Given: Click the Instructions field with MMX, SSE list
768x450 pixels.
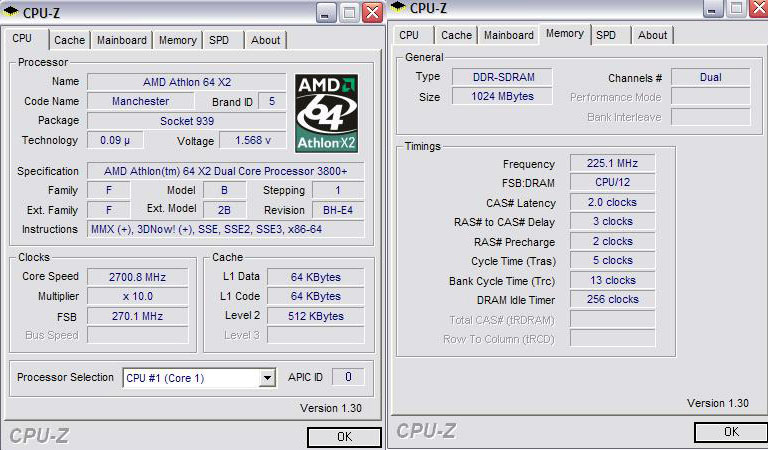Looking at the screenshot, I should 225,229.
